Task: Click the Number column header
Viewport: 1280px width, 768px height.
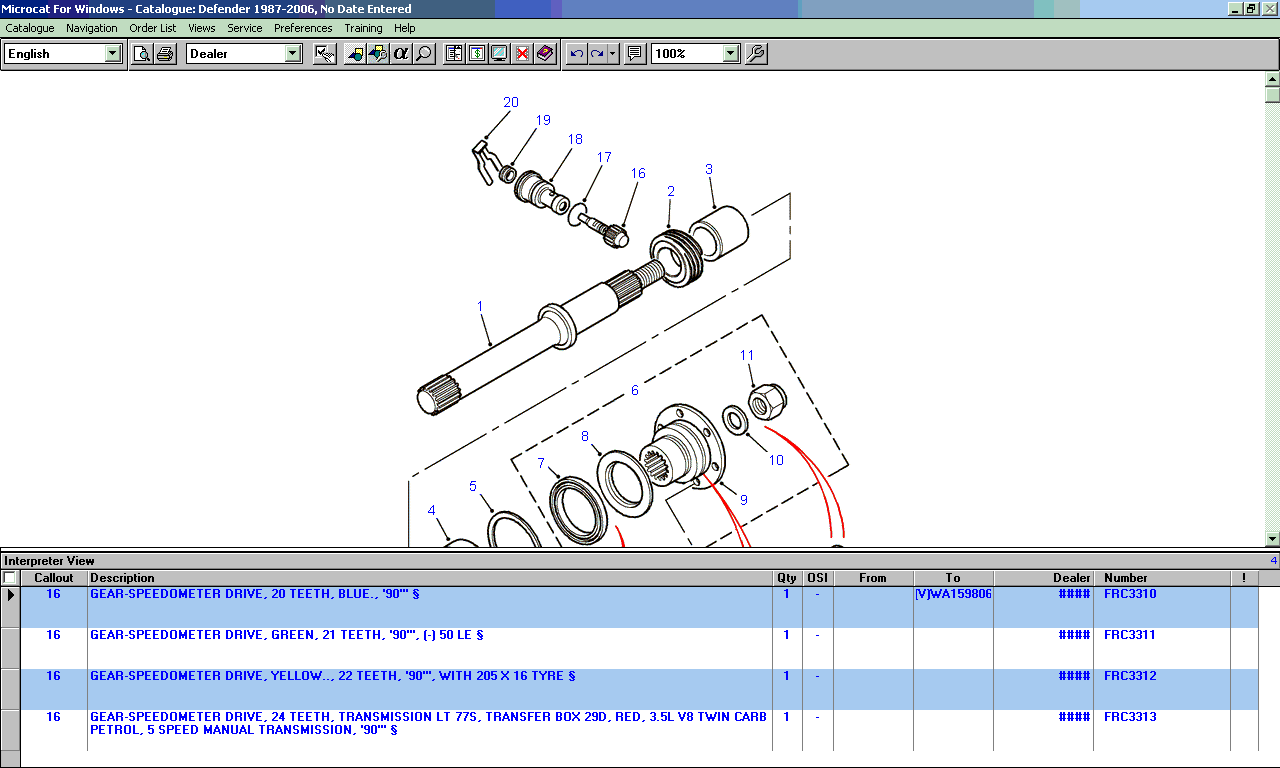Action: point(1162,578)
